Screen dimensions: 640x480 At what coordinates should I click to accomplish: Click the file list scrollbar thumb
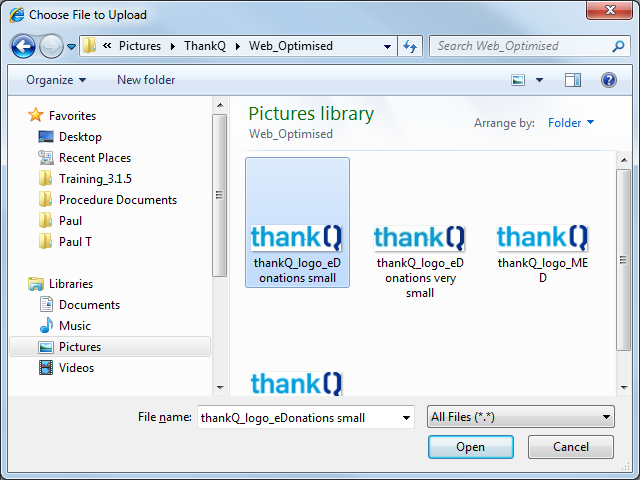[x=623, y=260]
